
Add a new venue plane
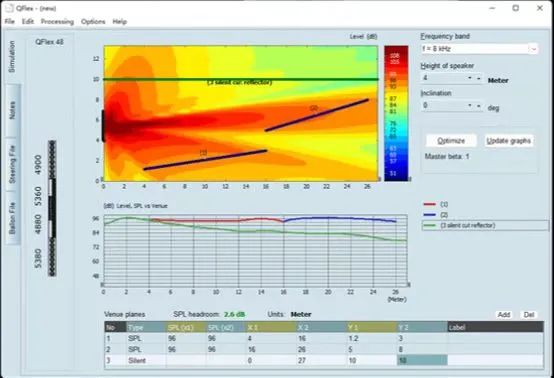(504, 314)
